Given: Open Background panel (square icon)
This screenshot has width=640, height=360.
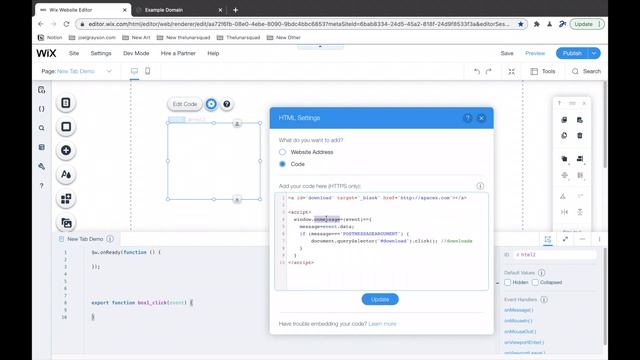Looking at the screenshot, I should (x=66, y=127).
